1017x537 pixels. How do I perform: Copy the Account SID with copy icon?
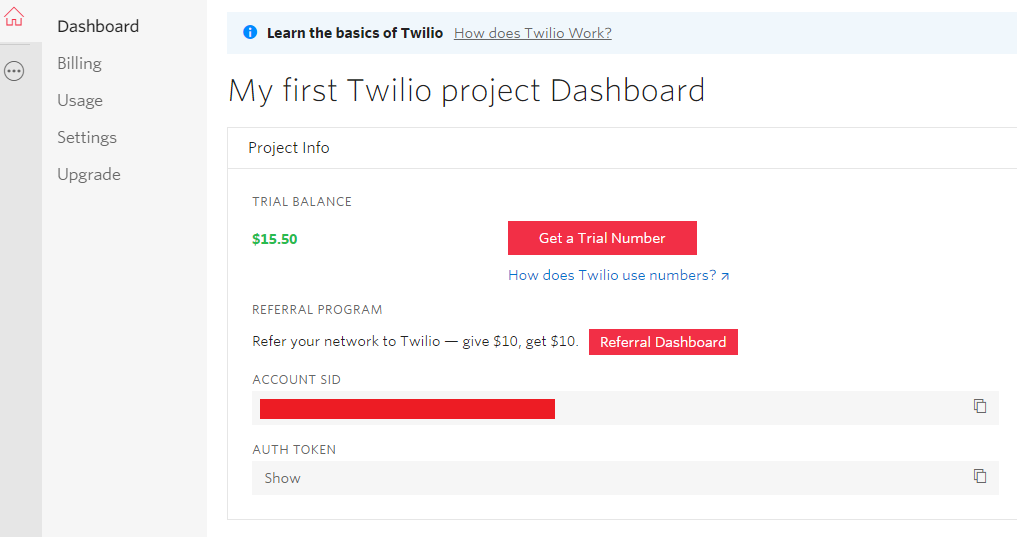point(980,406)
